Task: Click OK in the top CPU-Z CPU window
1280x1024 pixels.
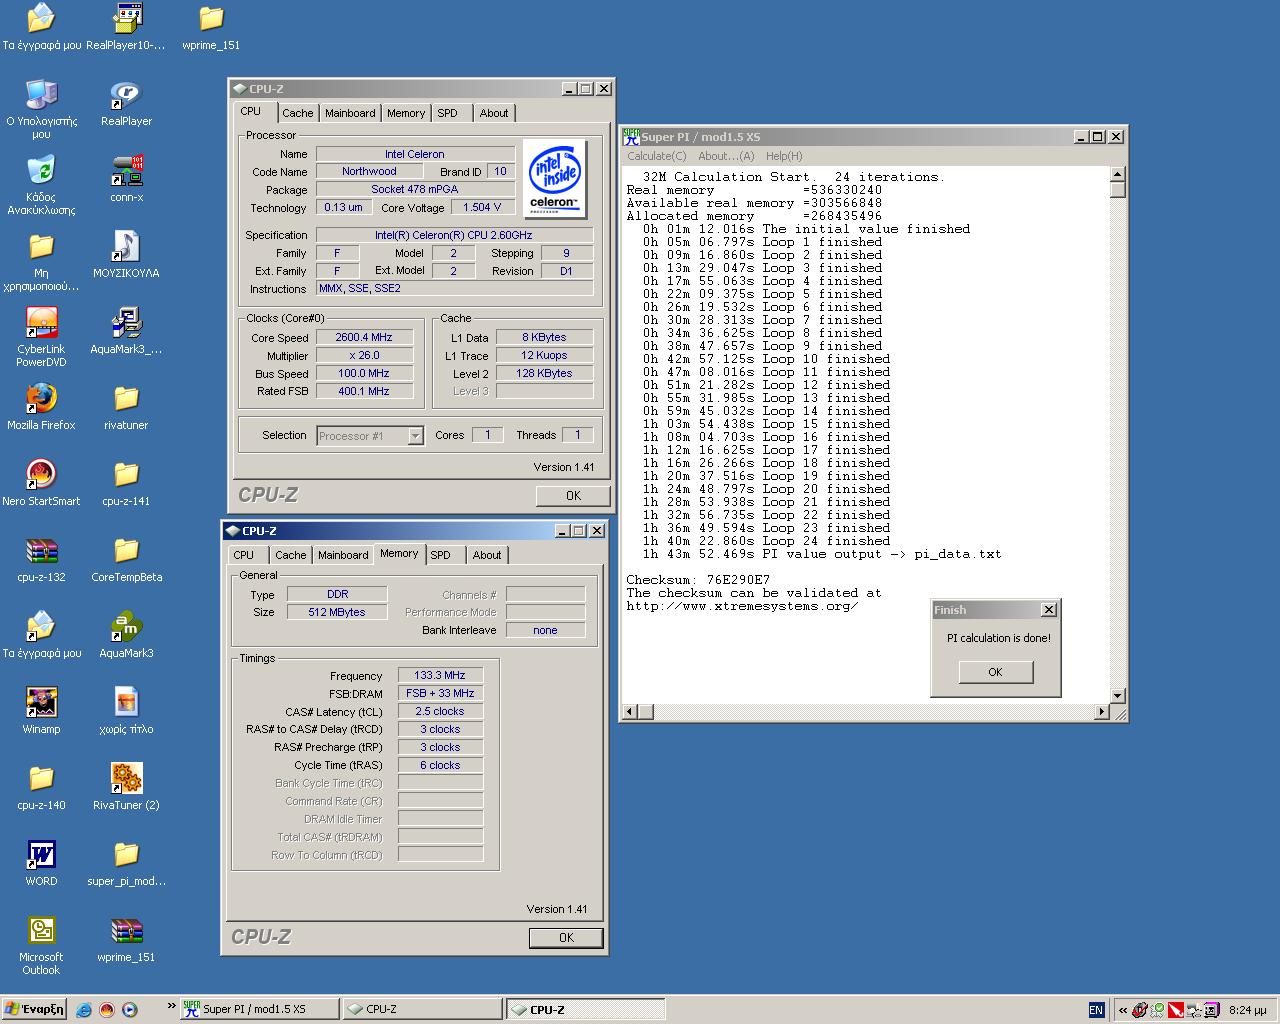Action: [x=573, y=495]
